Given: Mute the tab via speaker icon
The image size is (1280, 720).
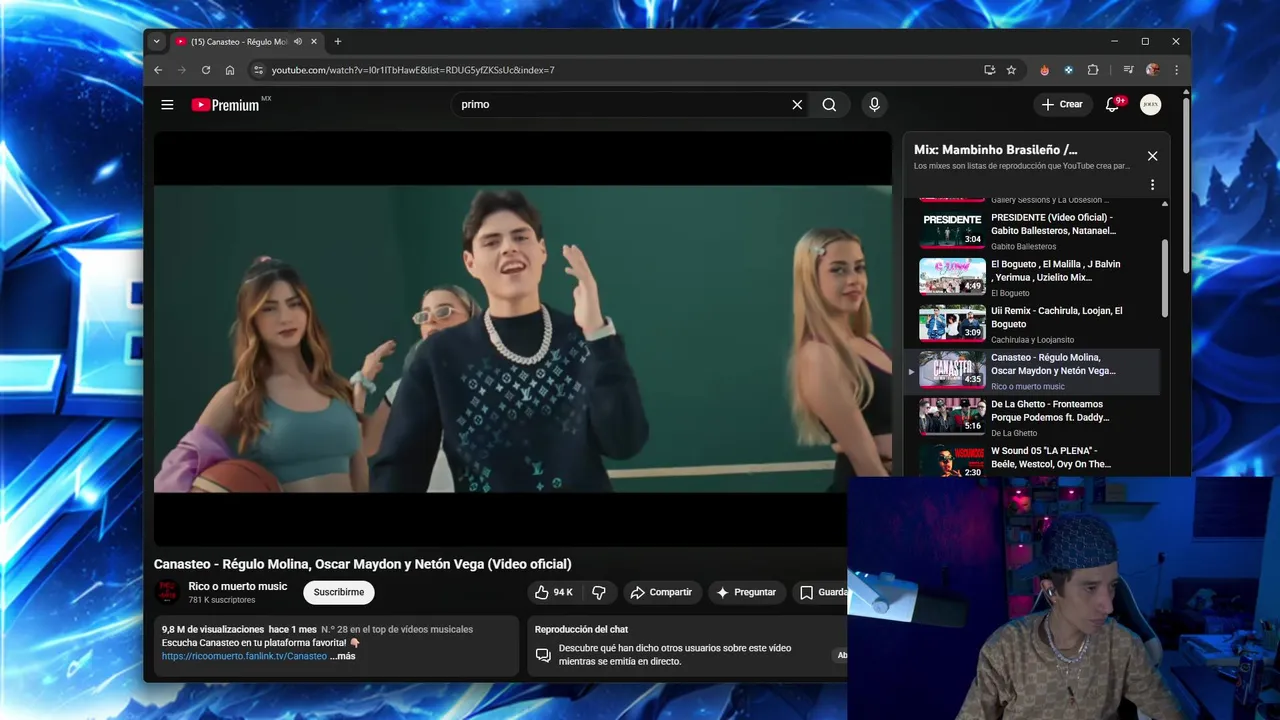Looking at the screenshot, I should [x=298, y=41].
